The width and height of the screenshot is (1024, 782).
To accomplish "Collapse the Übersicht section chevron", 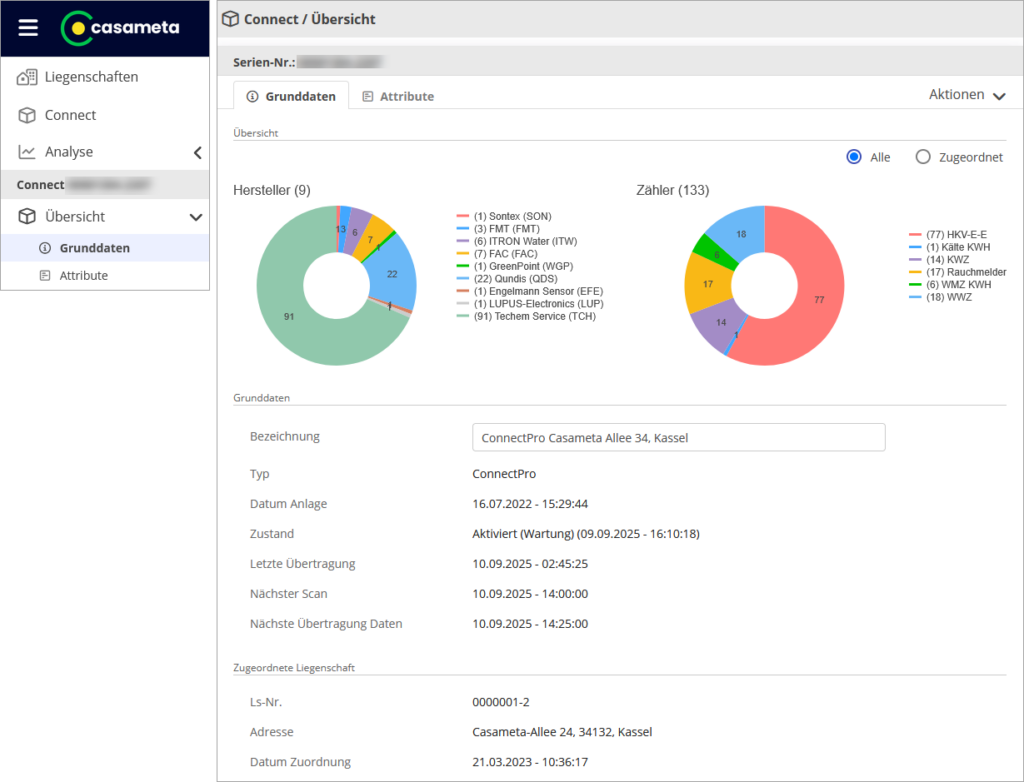I will 196,217.
